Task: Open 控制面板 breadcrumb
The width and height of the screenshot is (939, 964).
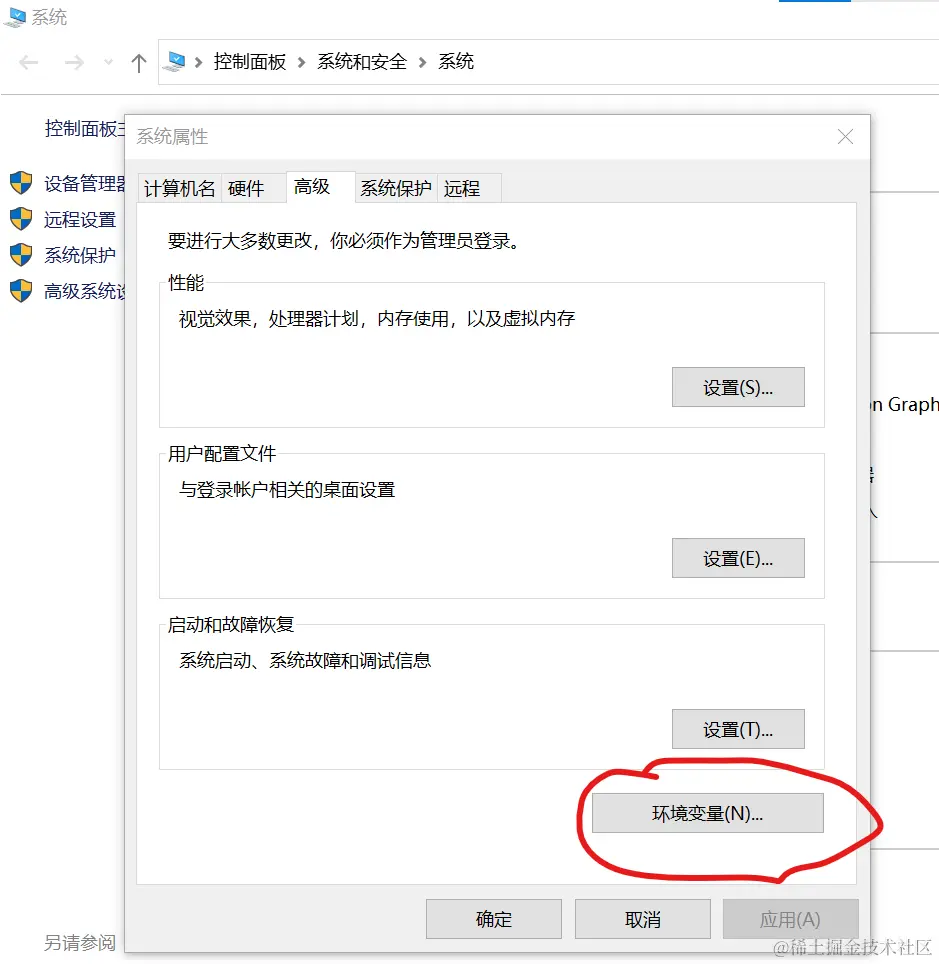Action: pyautogui.click(x=250, y=61)
